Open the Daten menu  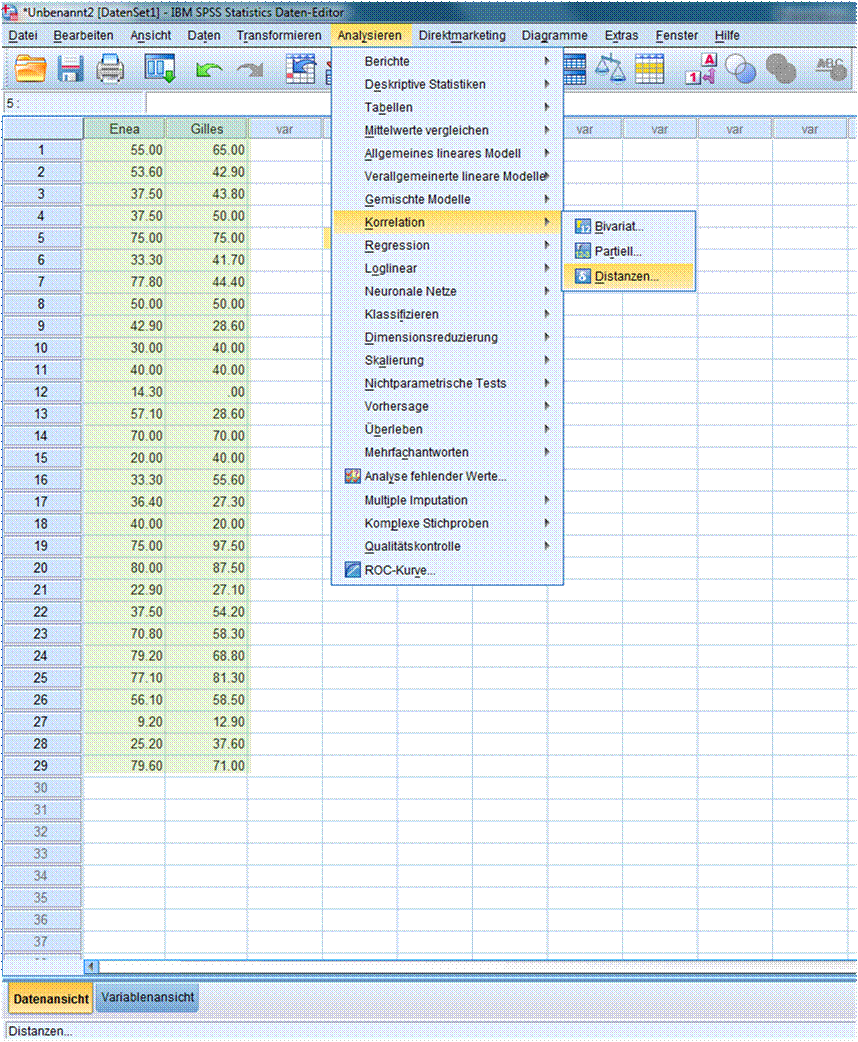204,35
